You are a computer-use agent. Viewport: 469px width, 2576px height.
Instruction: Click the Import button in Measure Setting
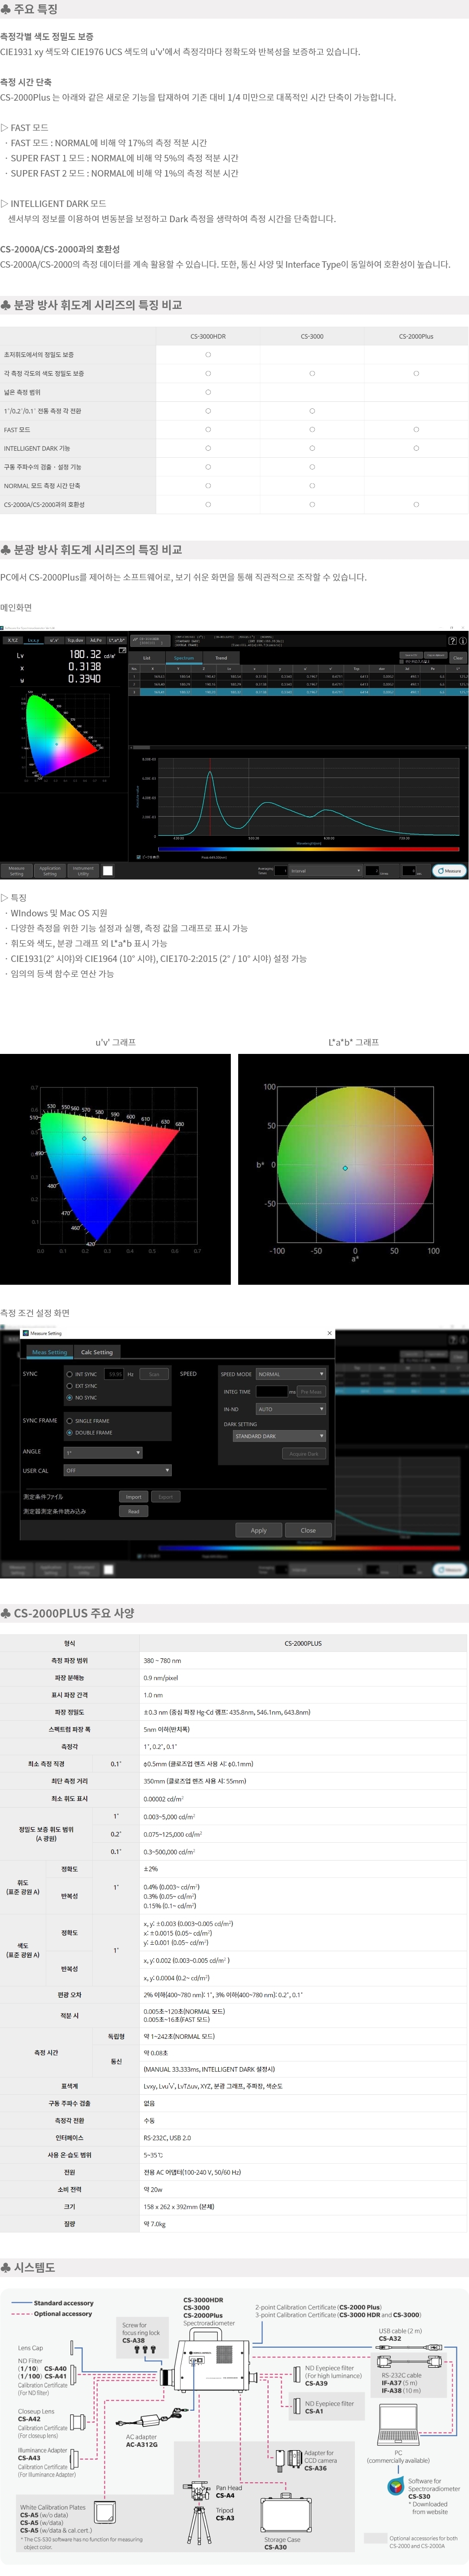133,1497
